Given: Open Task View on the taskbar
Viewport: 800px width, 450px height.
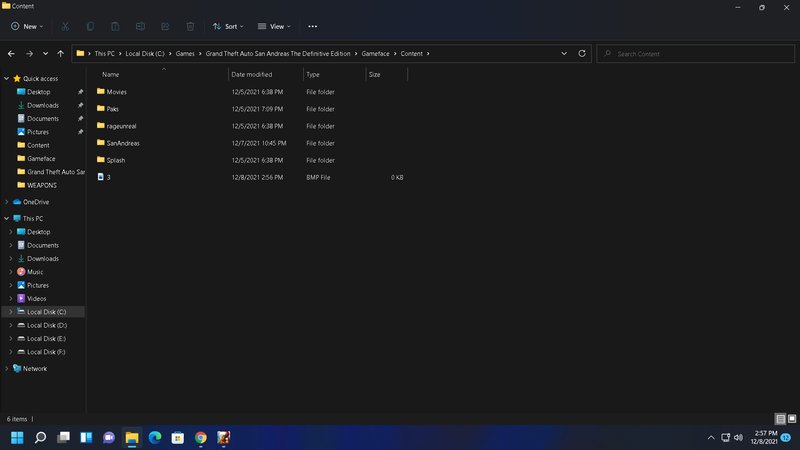Looking at the screenshot, I should pyautogui.click(x=63, y=438).
